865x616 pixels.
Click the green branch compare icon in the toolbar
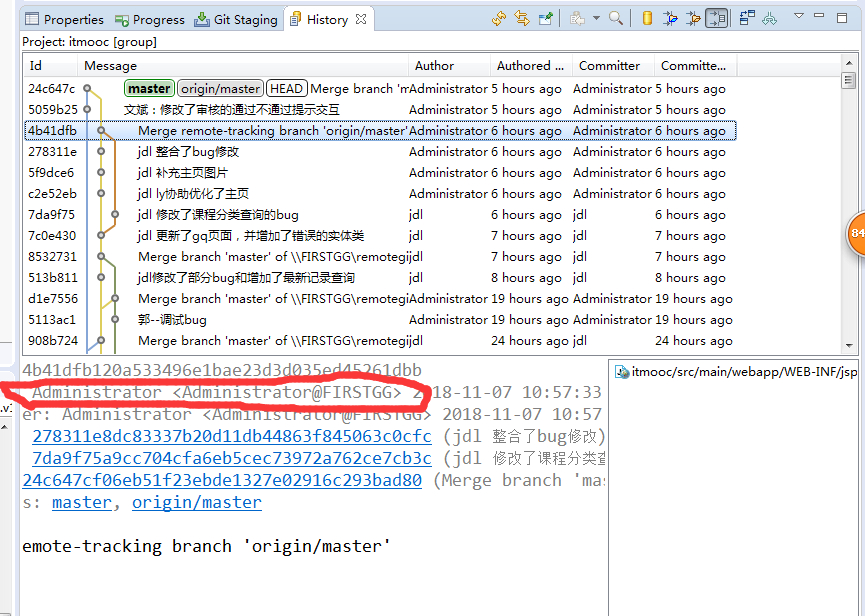pyautogui.click(x=769, y=17)
